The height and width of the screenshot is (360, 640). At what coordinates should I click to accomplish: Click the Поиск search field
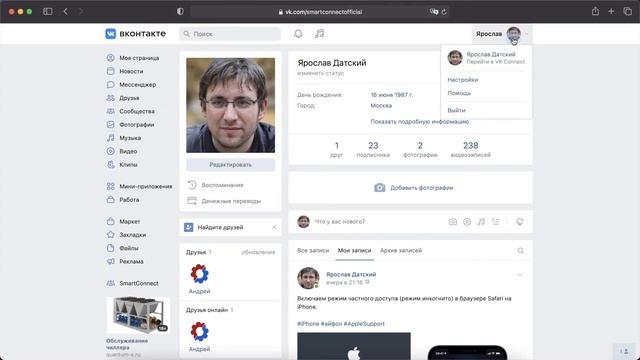230,34
